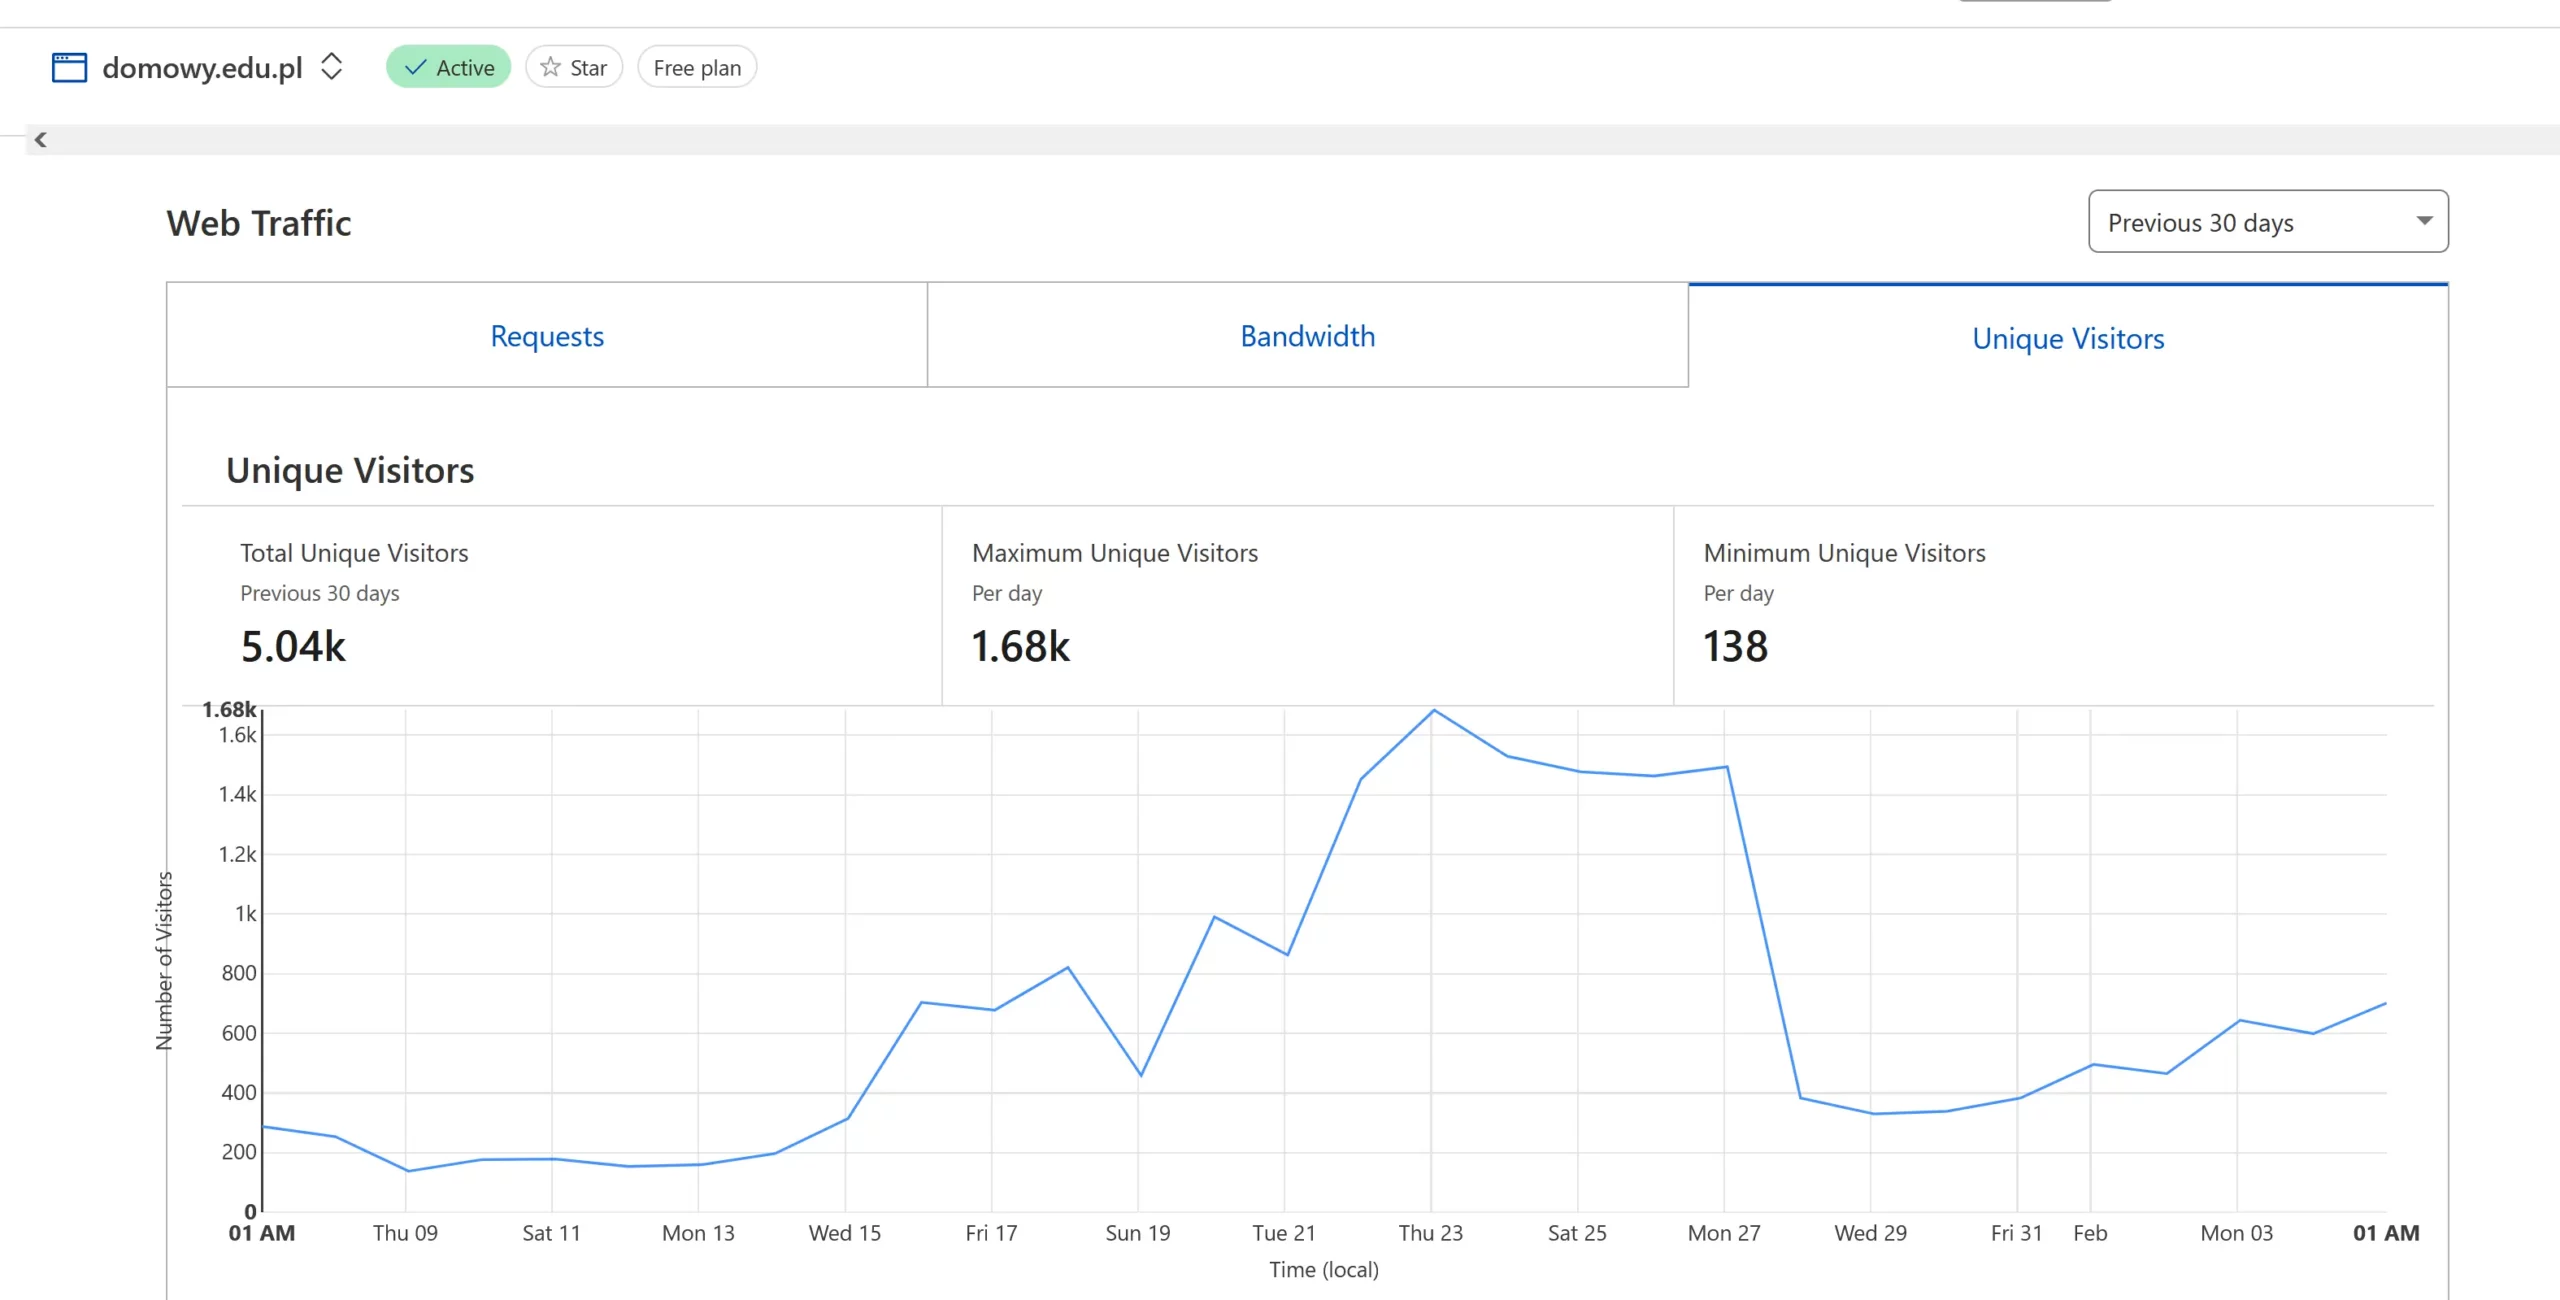Viewport: 2560px width, 1300px height.
Task: Click the star outline icon
Action: pos(550,67)
